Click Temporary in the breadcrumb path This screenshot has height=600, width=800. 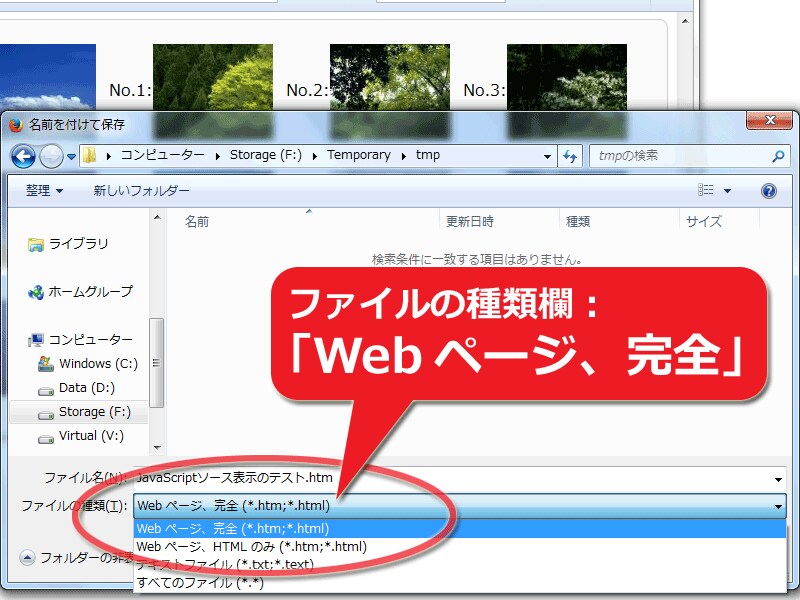pos(359,155)
